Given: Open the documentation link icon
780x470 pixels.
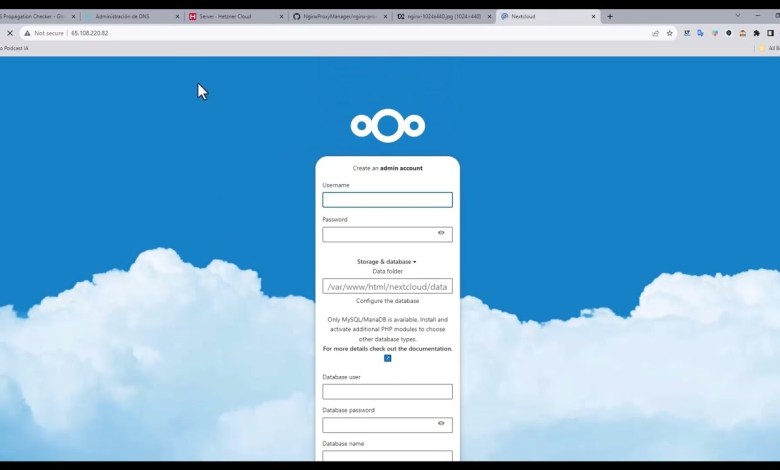Looking at the screenshot, I should coord(388,358).
